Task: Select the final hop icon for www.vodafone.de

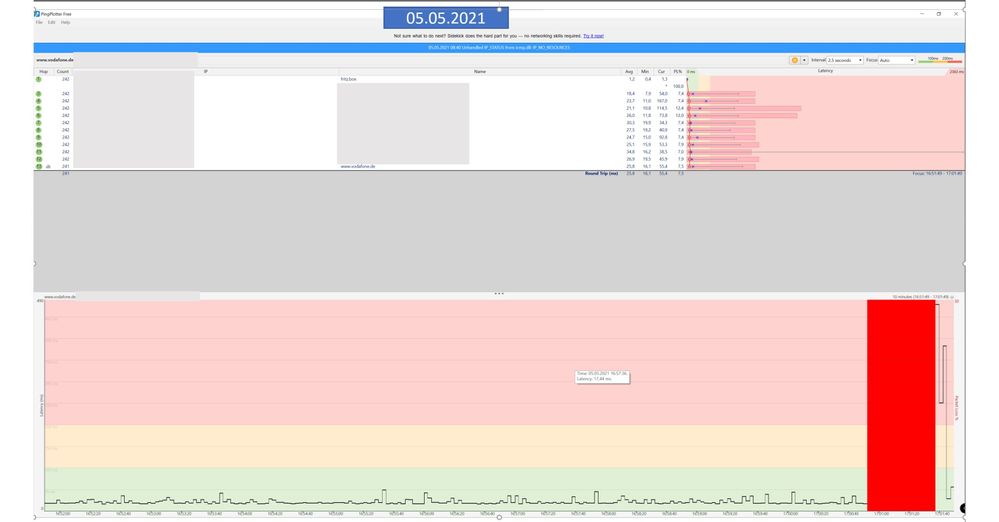Action: tap(39, 166)
